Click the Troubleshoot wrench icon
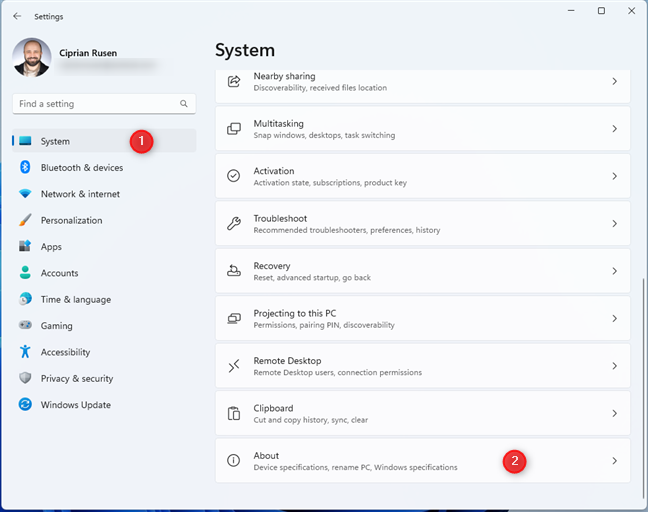This screenshot has width=648, height=512. tap(234, 224)
